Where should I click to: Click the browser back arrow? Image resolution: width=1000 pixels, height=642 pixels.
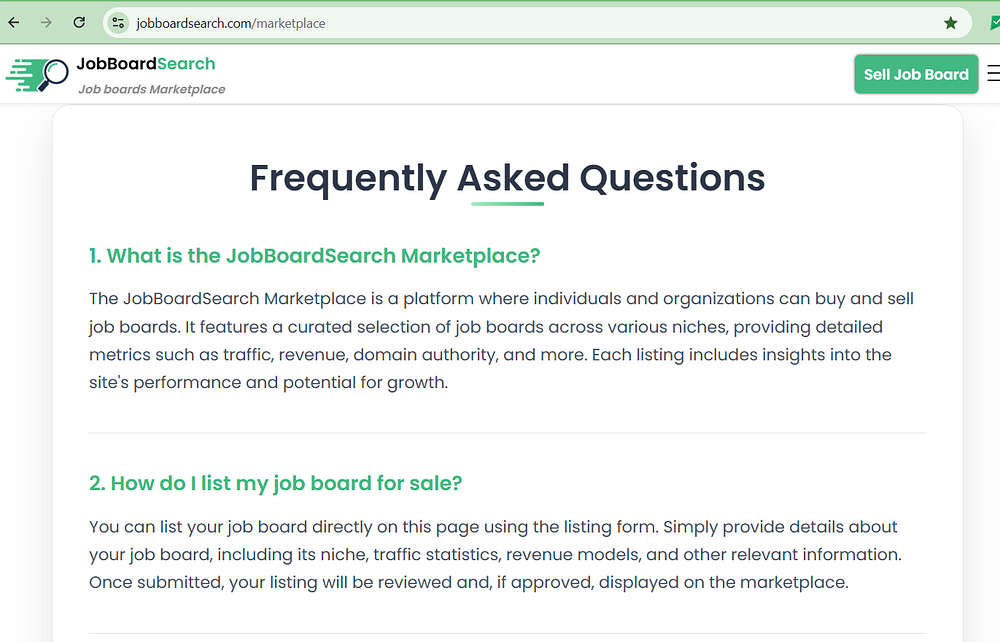pyautogui.click(x=14, y=22)
